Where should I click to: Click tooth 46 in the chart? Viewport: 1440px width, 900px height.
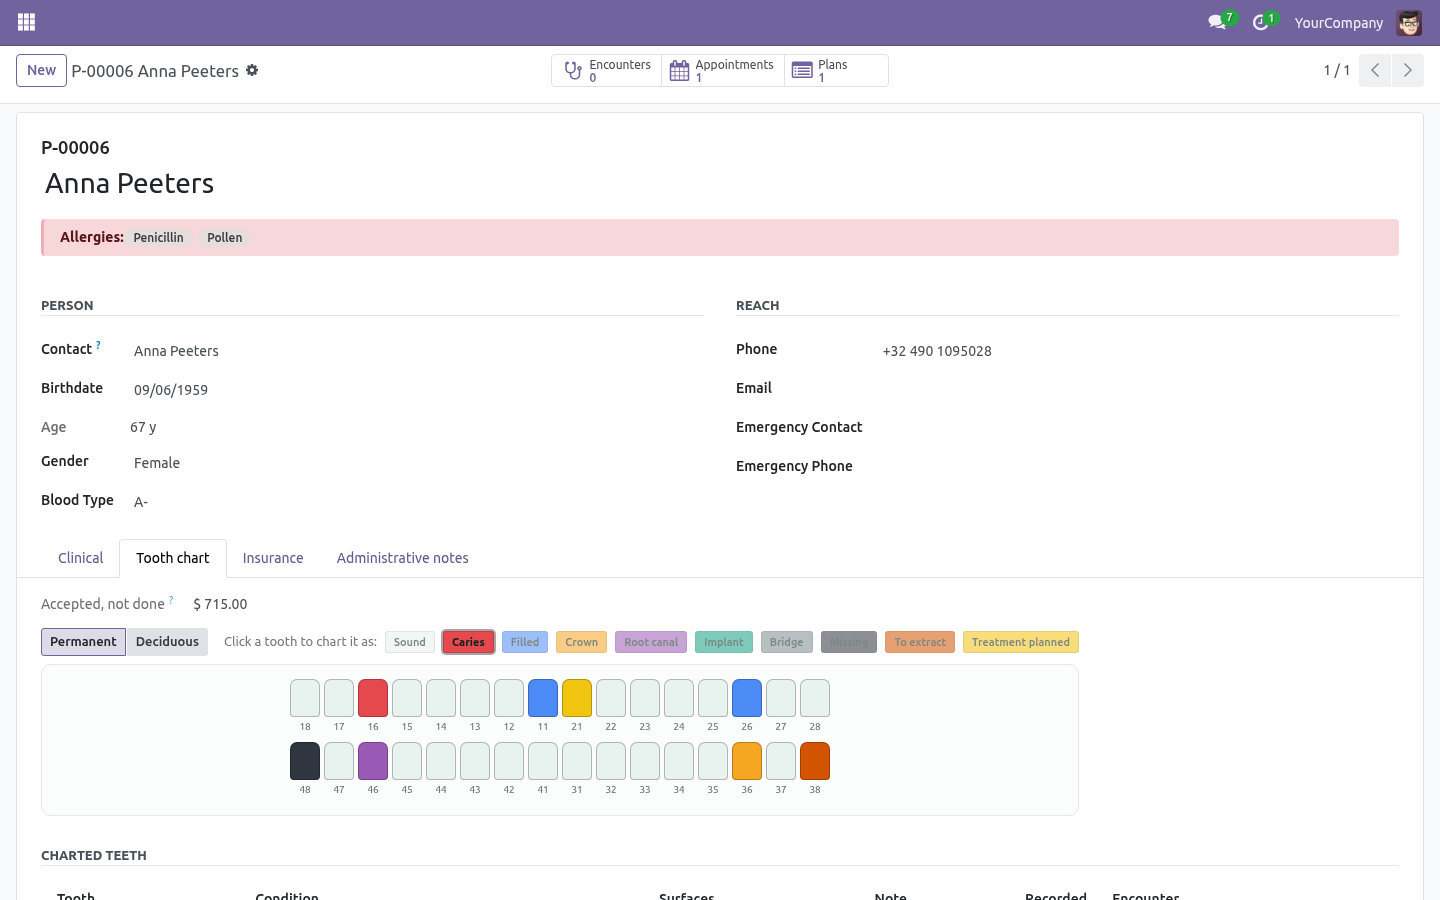point(373,761)
